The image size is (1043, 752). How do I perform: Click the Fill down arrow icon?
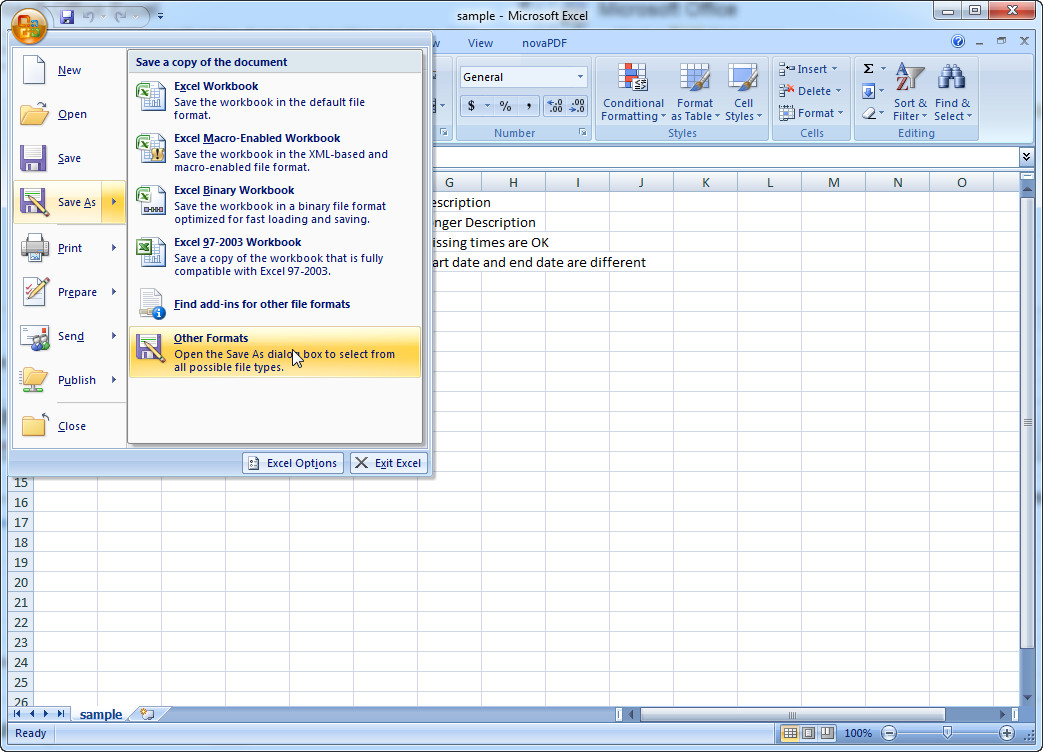(x=869, y=91)
